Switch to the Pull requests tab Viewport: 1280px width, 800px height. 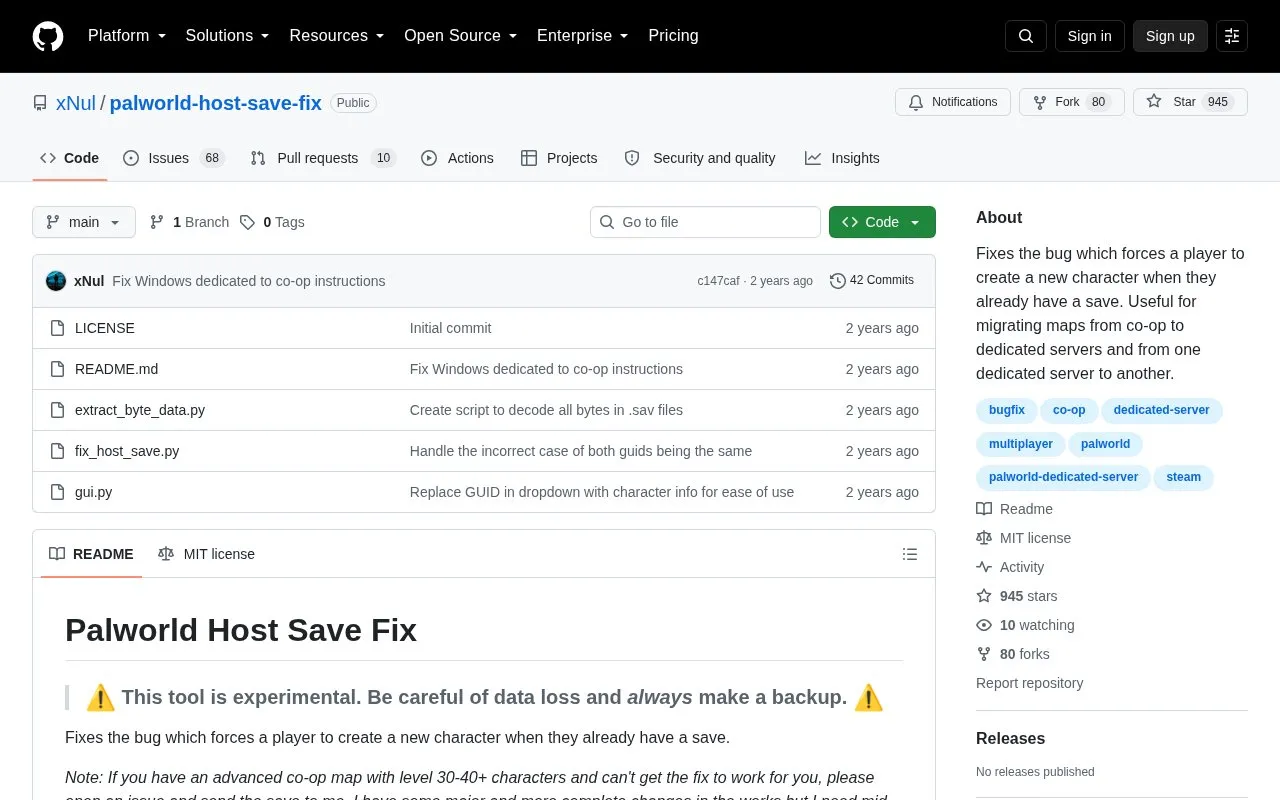[x=323, y=158]
